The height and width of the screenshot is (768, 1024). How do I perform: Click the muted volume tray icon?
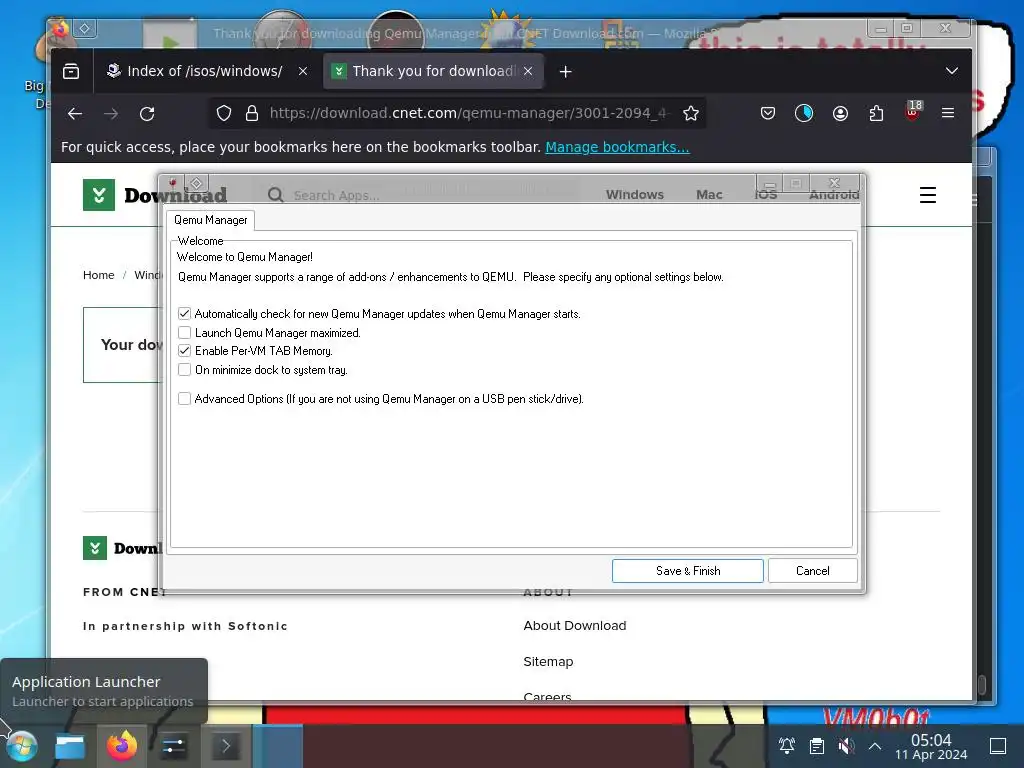846,746
